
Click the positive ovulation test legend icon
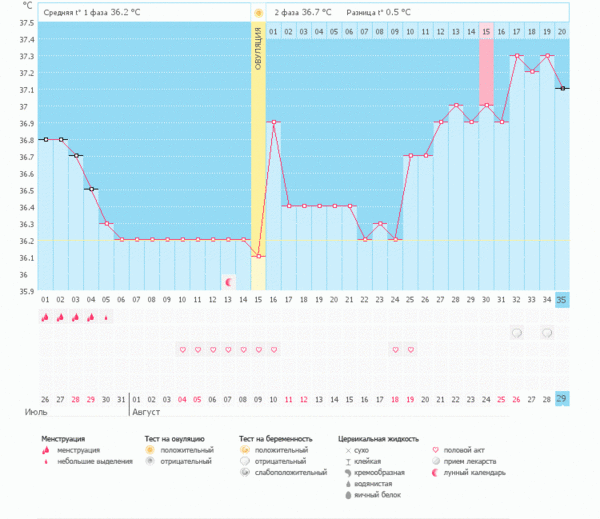click(x=151, y=451)
